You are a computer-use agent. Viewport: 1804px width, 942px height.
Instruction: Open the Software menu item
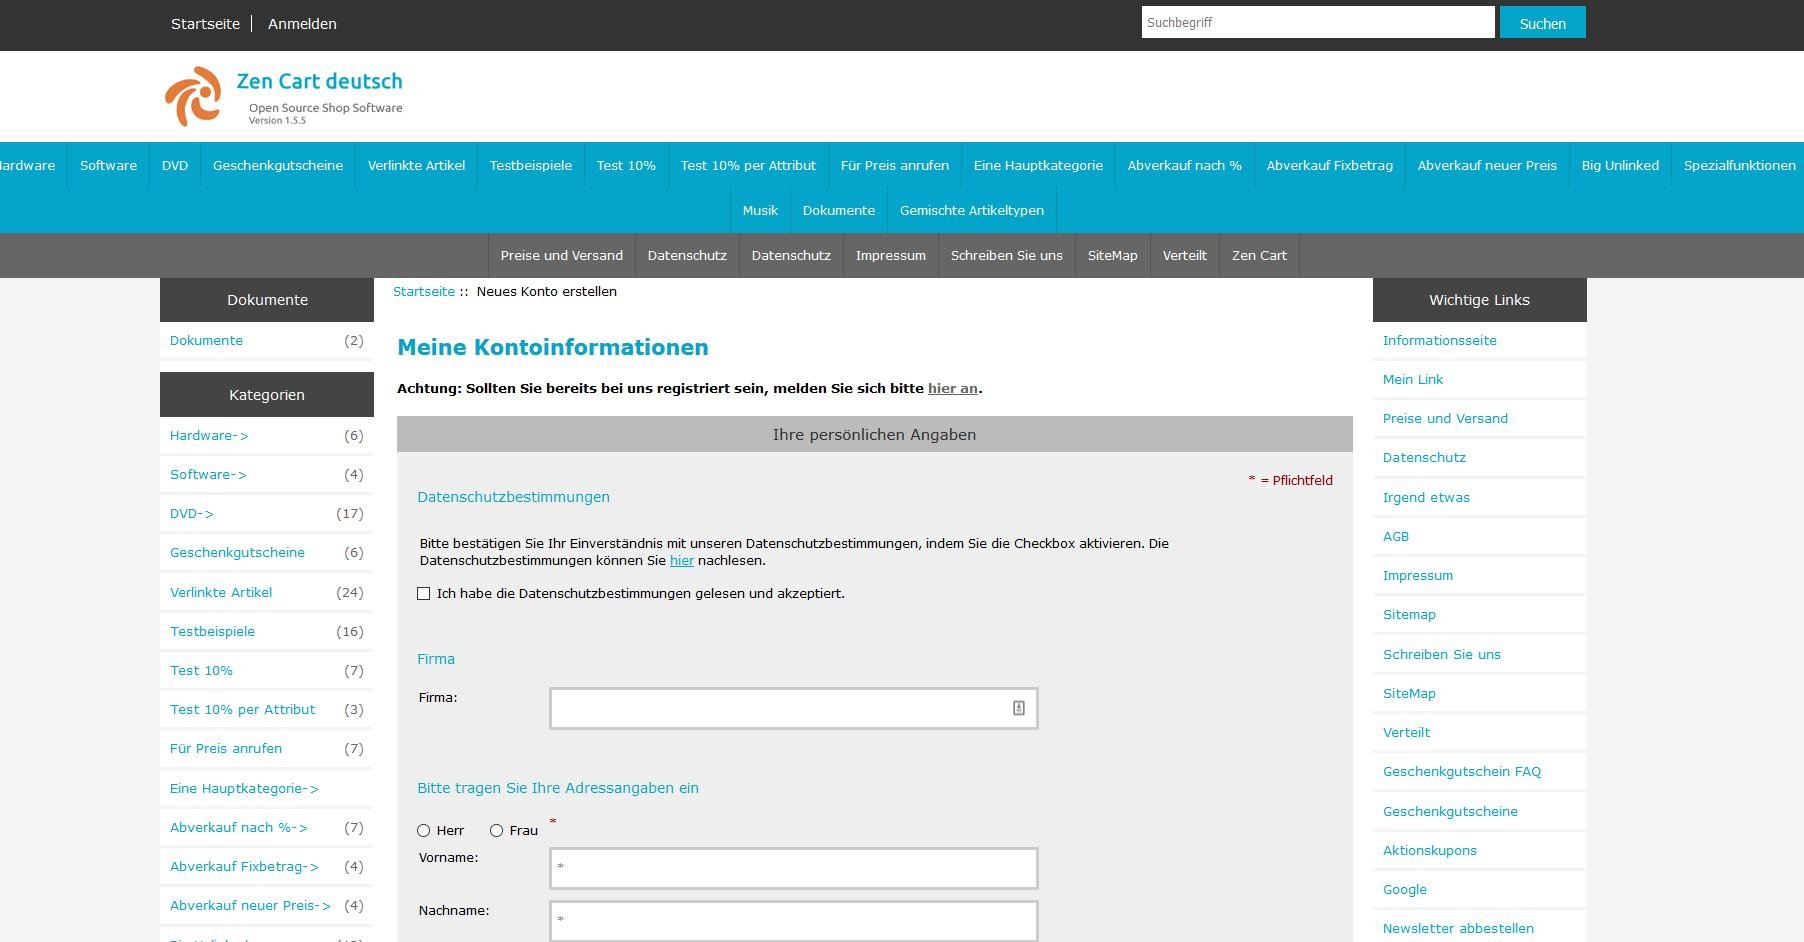pos(107,165)
